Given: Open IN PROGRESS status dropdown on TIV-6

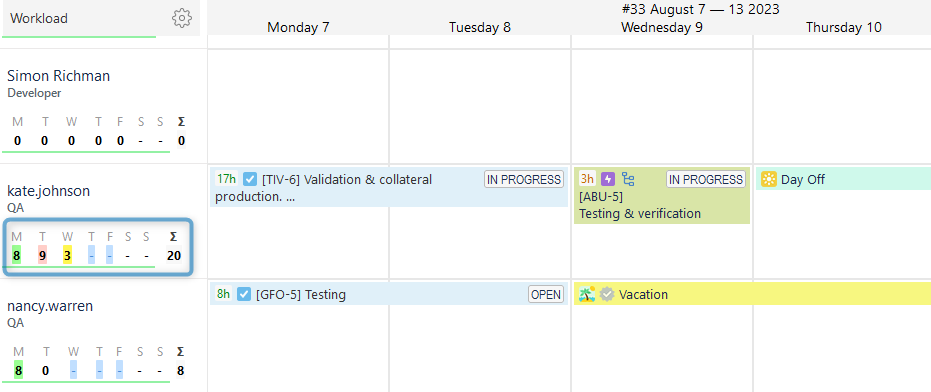Looking at the screenshot, I should 524,179.
